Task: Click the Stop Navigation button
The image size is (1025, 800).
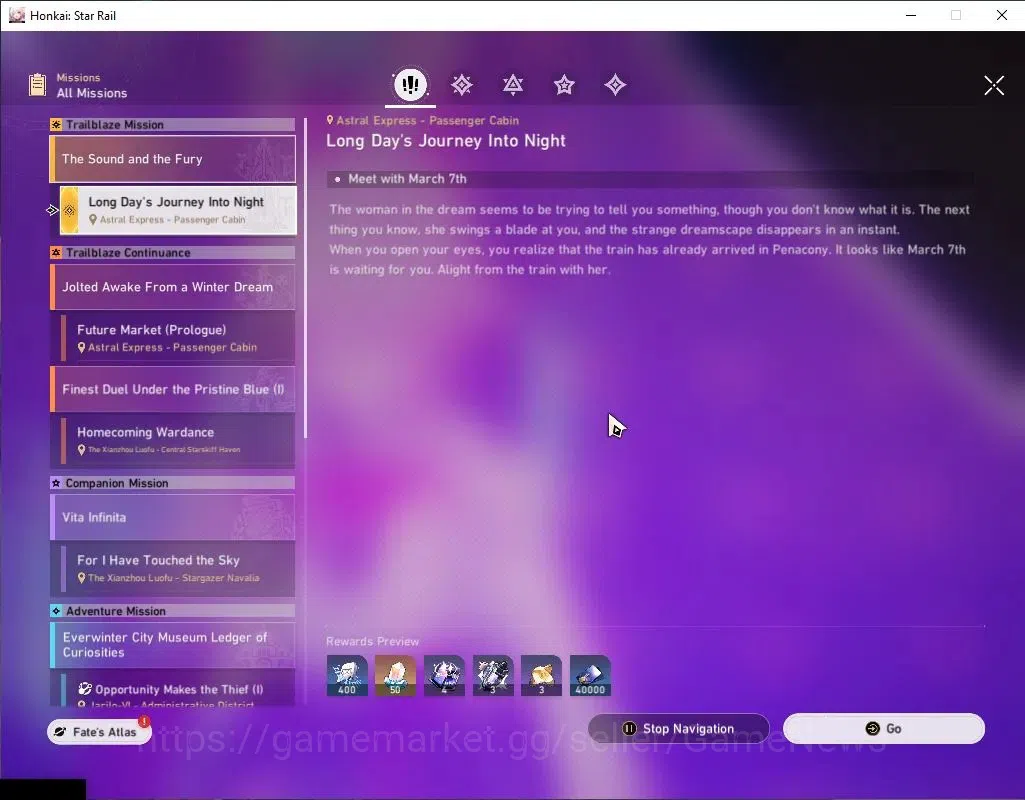Action: [x=679, y=728]
